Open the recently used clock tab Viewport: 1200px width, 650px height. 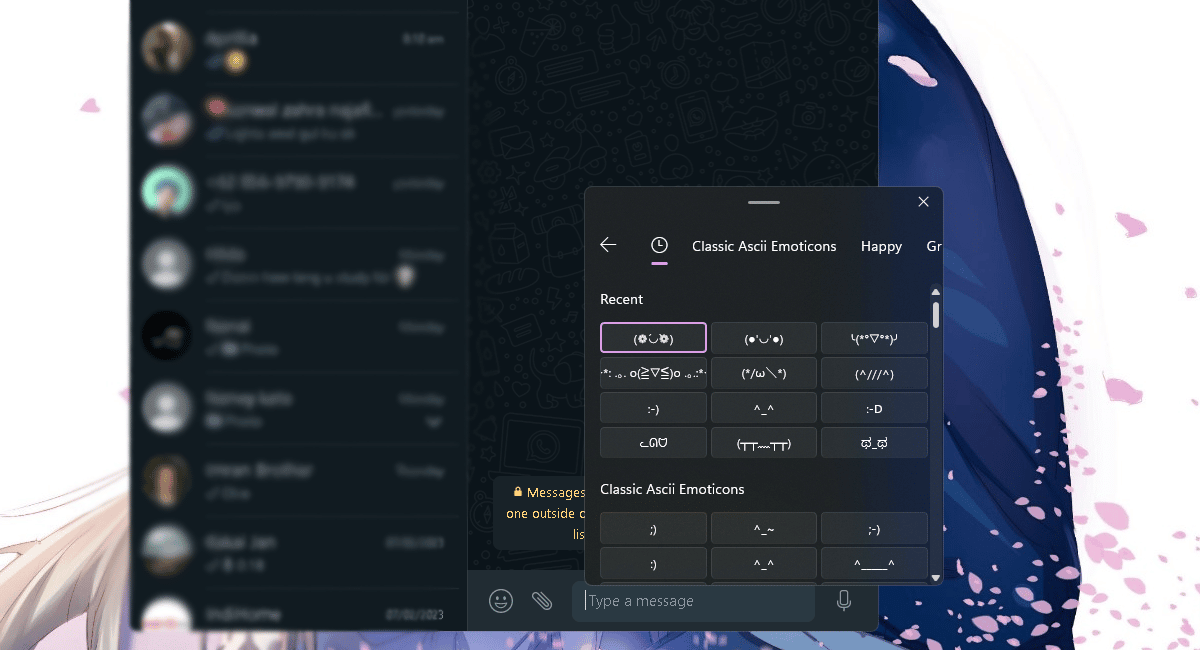click(659, 245)
